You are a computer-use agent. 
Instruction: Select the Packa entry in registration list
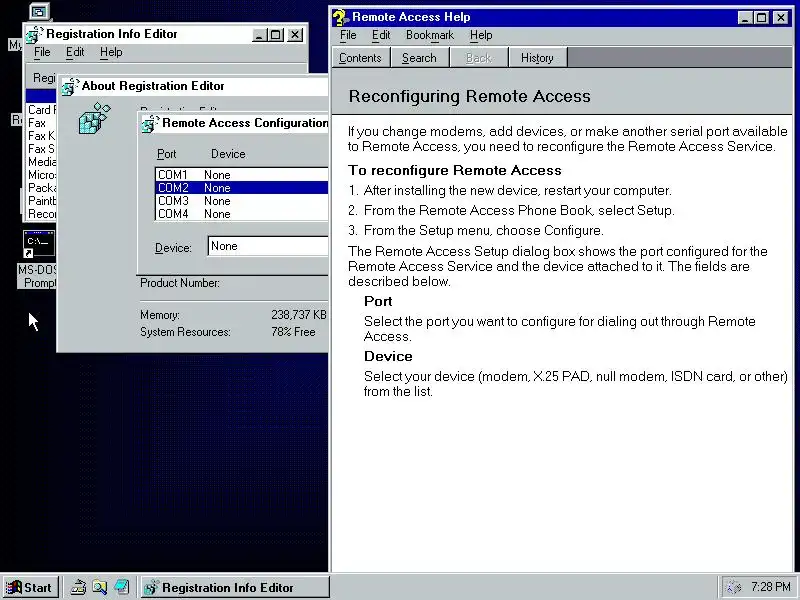(41, 188)
